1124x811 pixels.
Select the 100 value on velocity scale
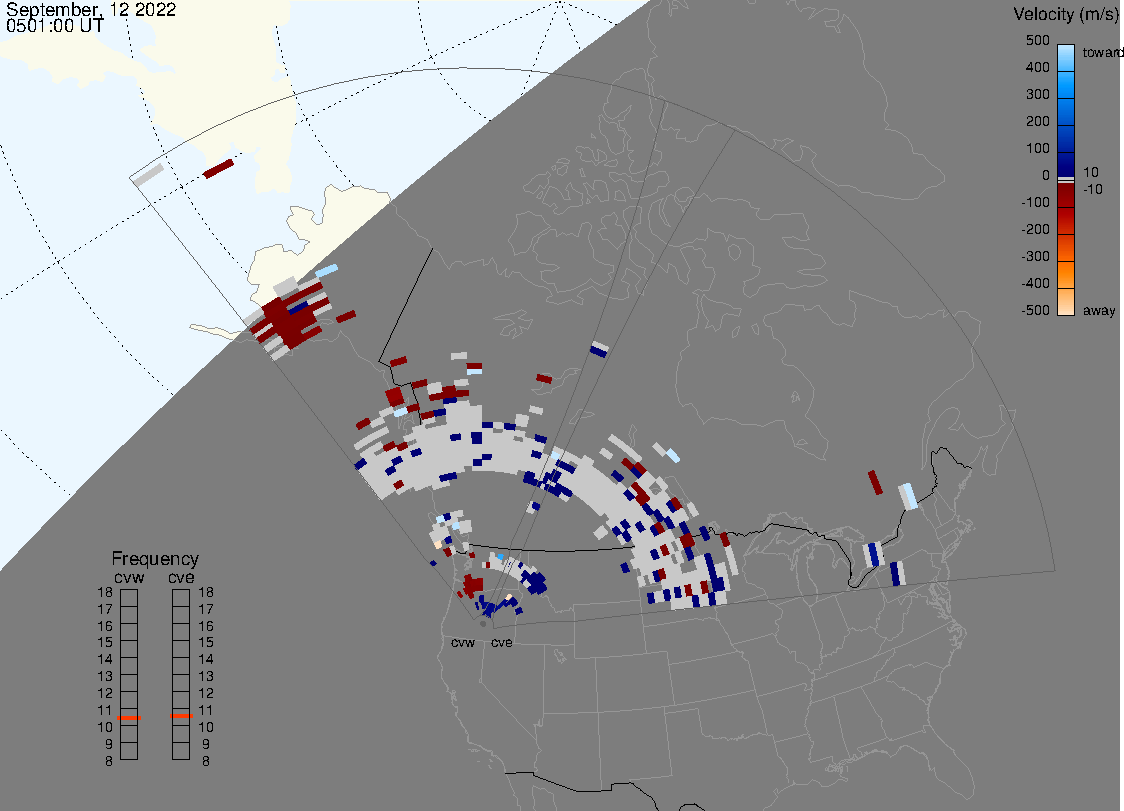click(x=1037, y=148)
